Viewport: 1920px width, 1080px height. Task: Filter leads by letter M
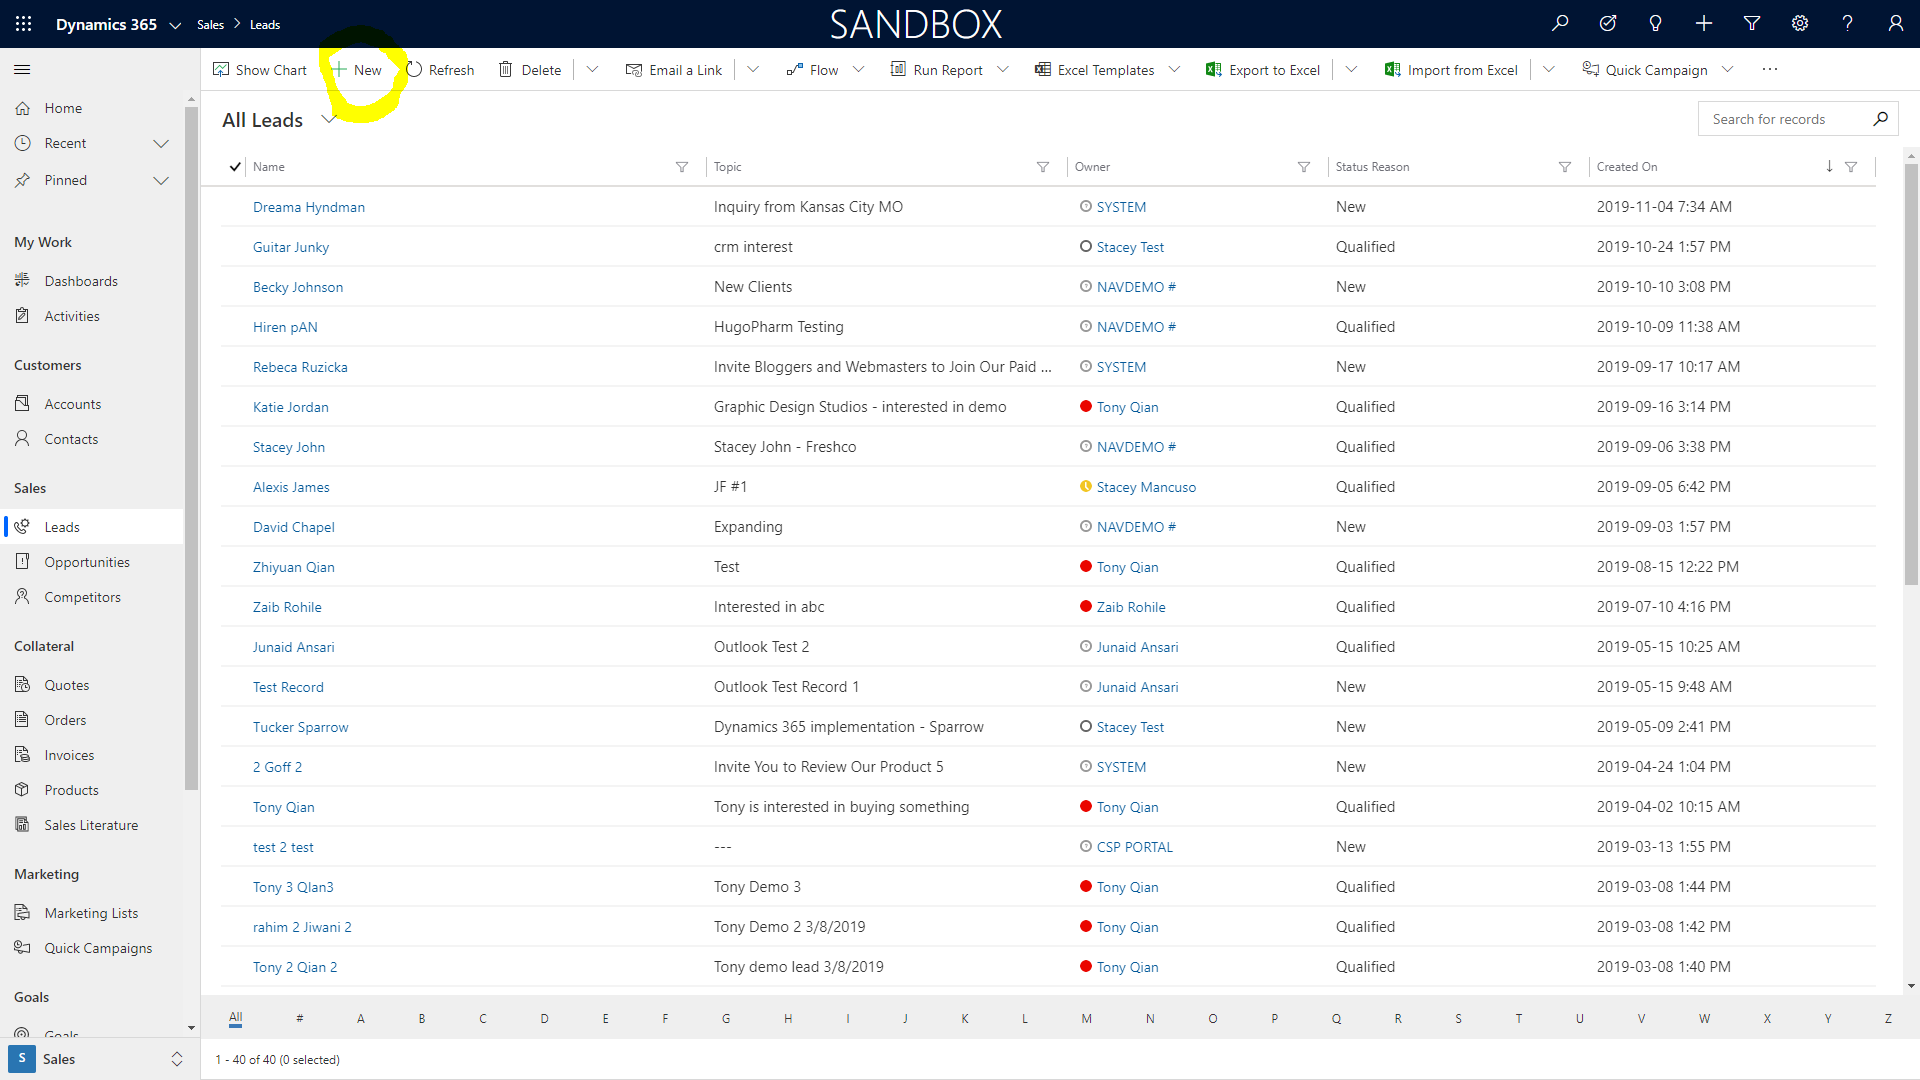1086,1018
